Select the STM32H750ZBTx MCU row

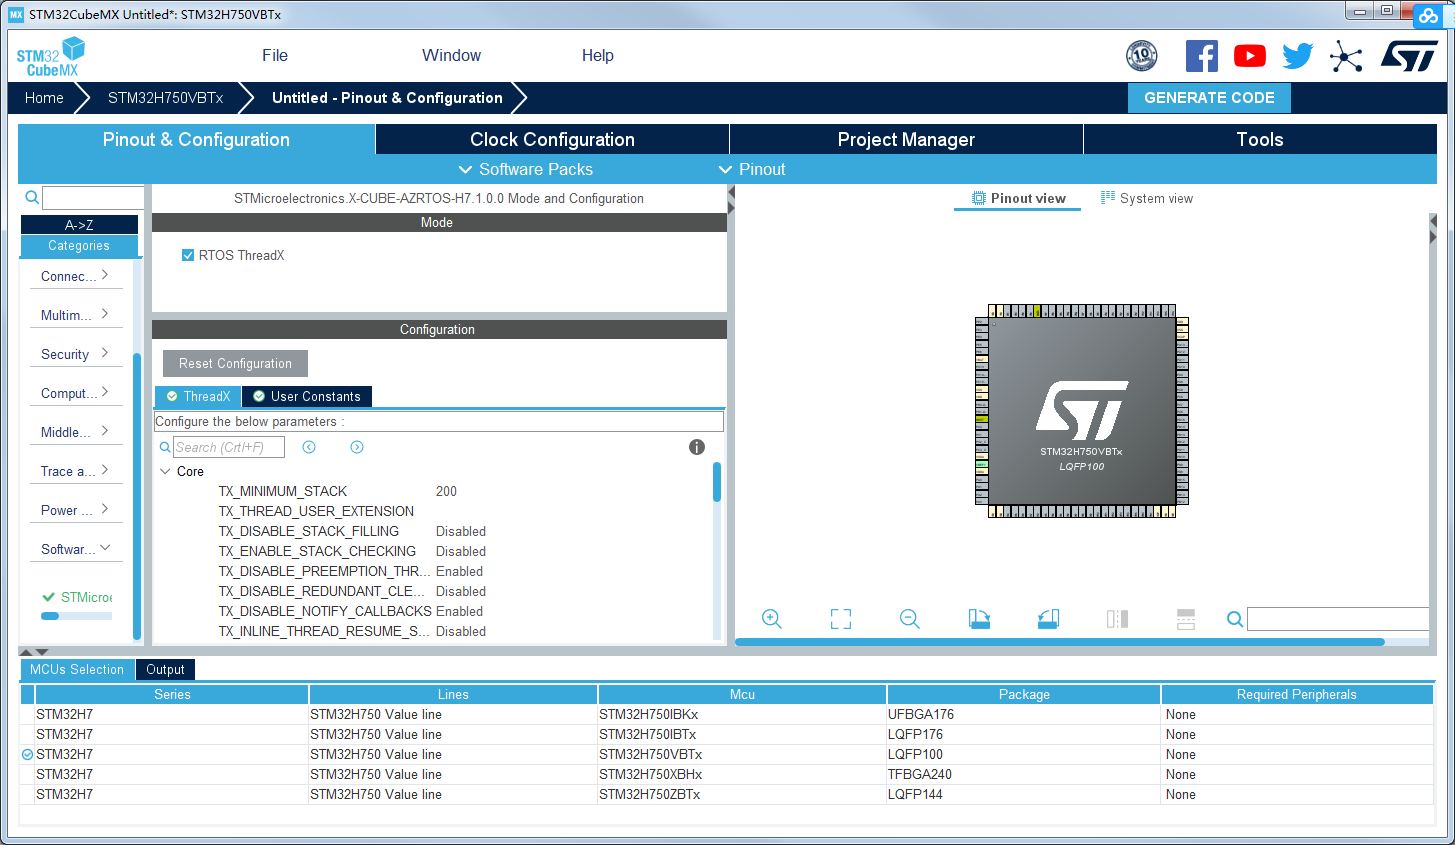click(x=726, y=795)
